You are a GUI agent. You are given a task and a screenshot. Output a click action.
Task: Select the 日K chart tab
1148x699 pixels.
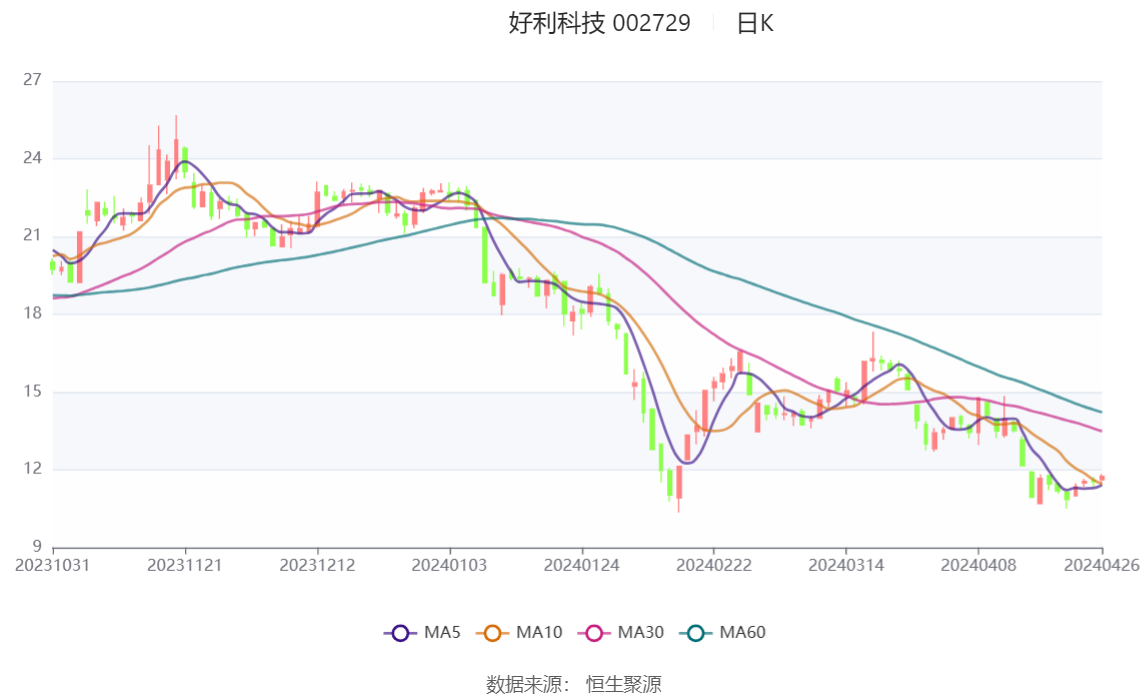(x=755, y=23)
